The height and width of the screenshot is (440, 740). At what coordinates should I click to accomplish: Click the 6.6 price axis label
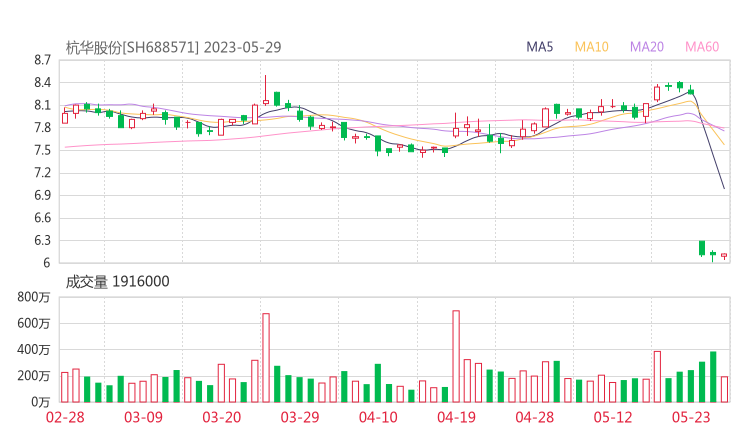pos(42,218)
